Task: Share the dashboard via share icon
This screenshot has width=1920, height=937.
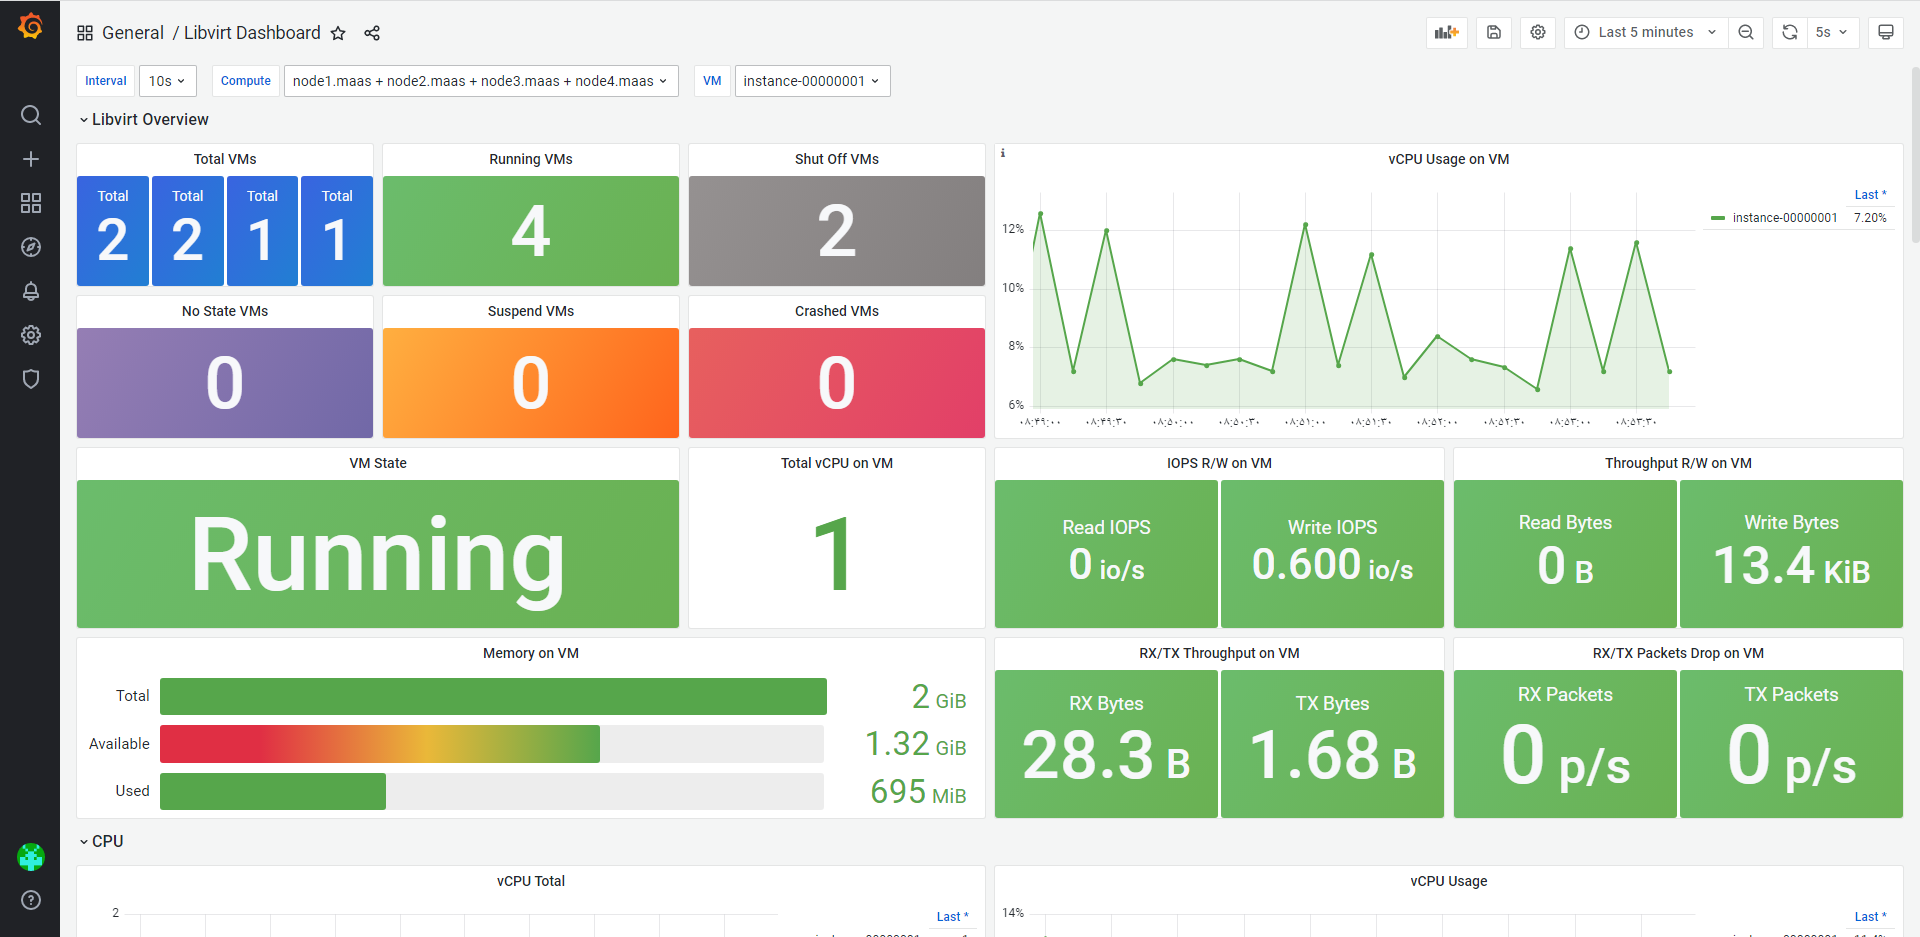Action: pyautogui.click(x=372, y=33)
